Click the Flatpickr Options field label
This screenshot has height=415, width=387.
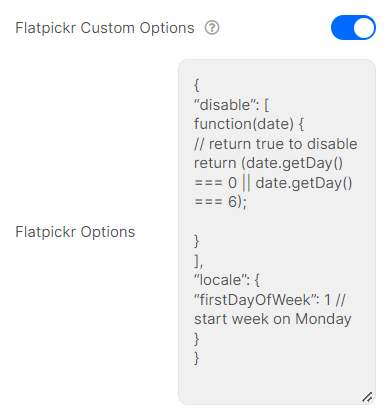[x=75, y=232]
